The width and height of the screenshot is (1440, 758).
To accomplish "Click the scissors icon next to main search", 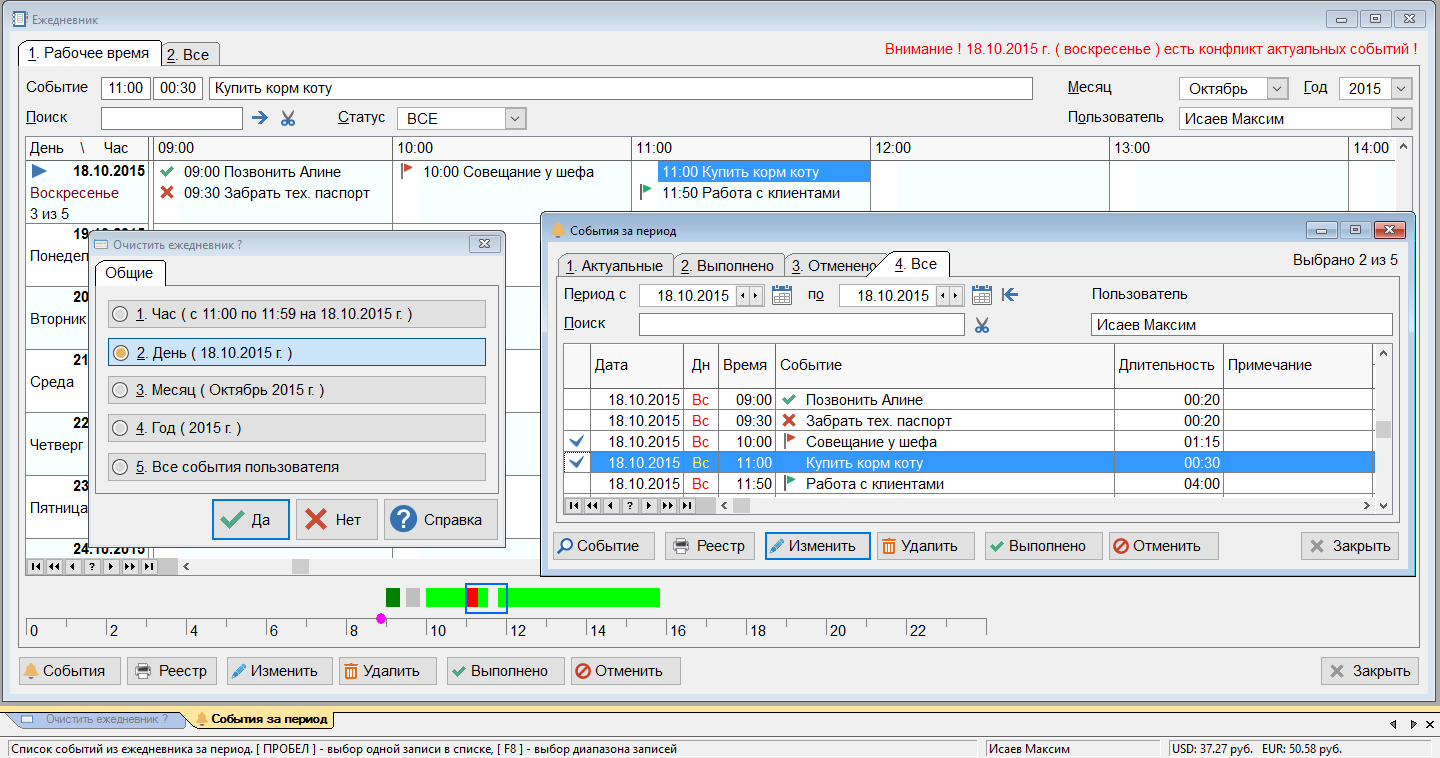I will coord(288,118).
